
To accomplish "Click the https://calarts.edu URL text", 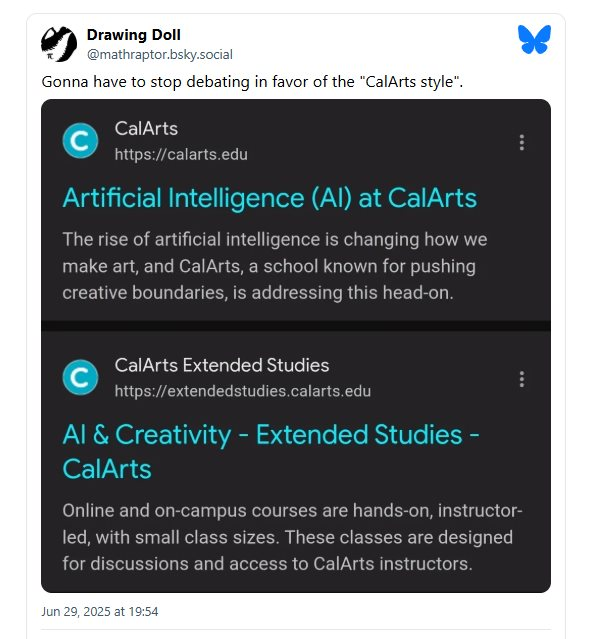I will tap(181, 154).
